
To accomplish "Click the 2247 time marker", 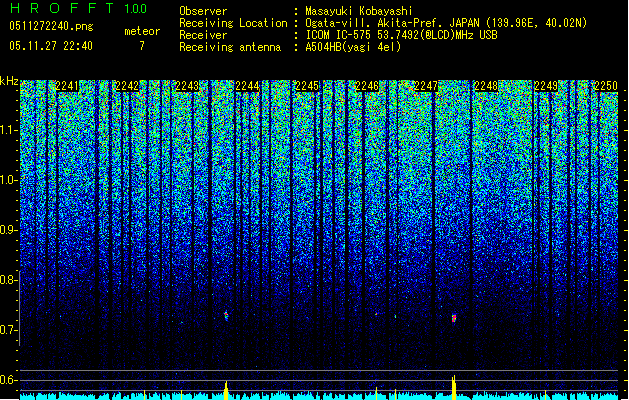I will tap(426, 86).
